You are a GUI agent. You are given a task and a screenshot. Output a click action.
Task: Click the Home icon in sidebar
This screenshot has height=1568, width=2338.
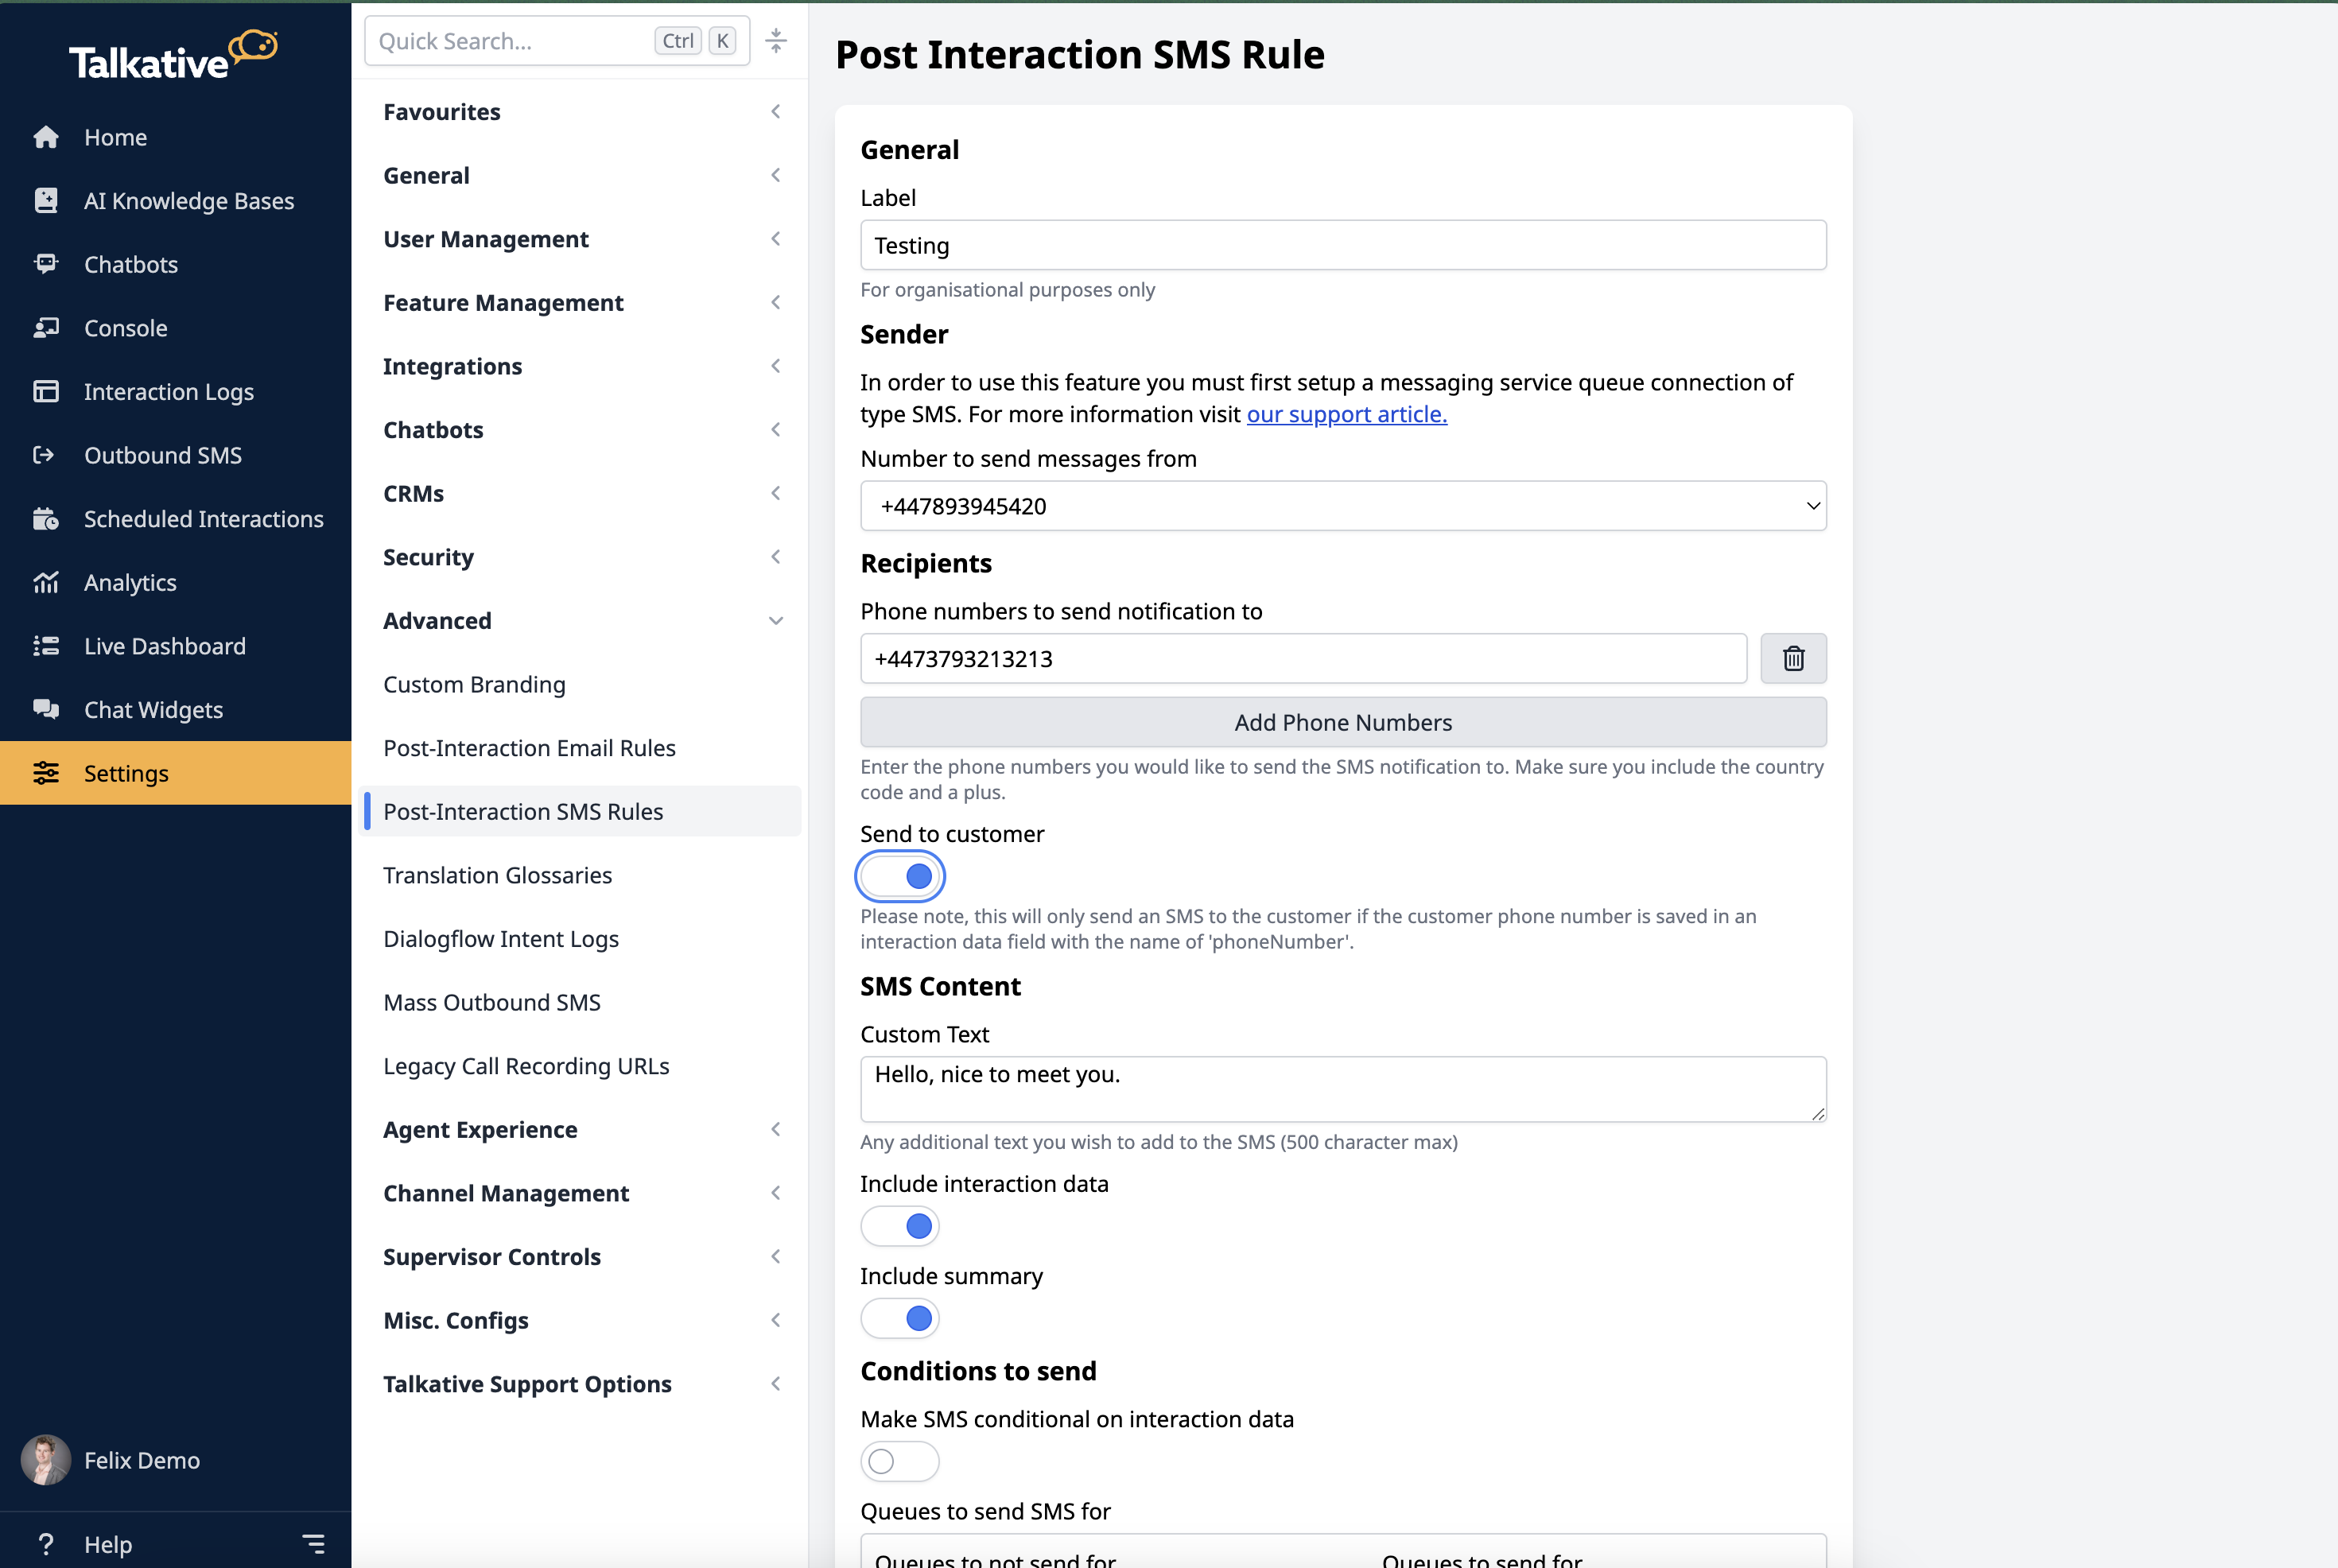pos(46,137)
